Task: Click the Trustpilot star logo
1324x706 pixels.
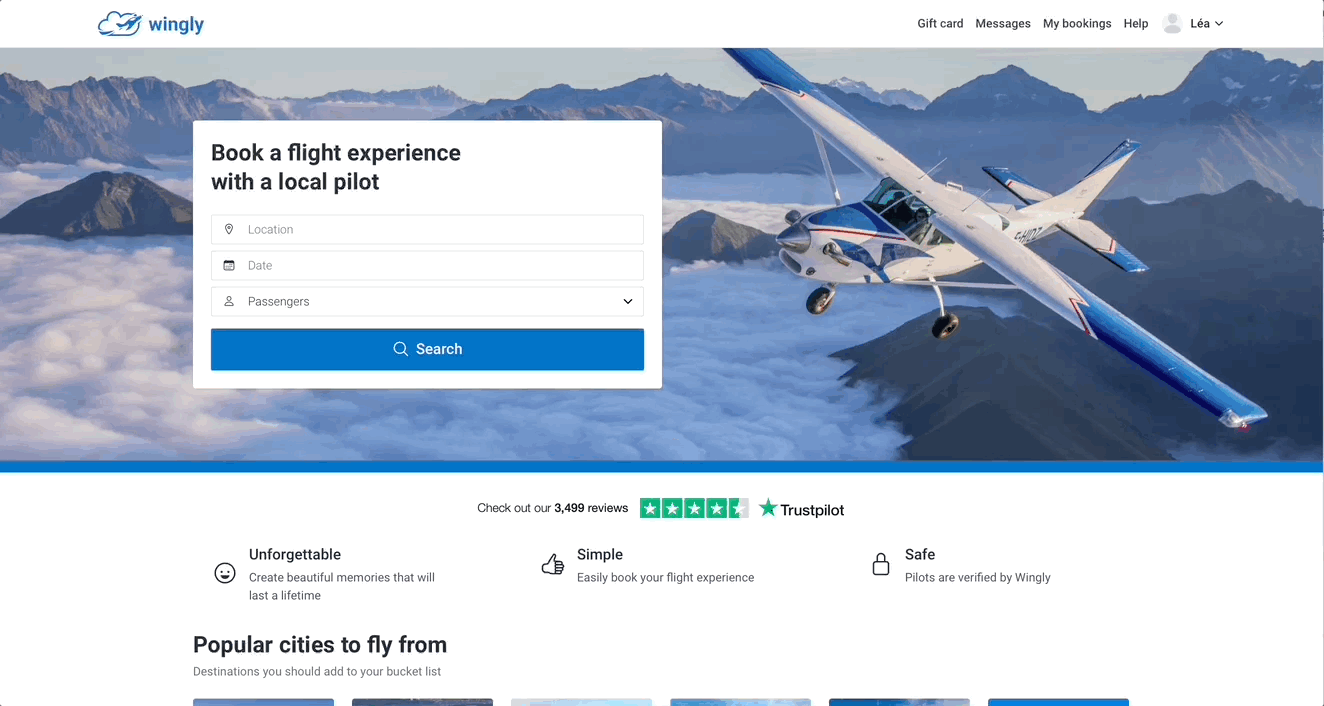Action: (768, 508)
